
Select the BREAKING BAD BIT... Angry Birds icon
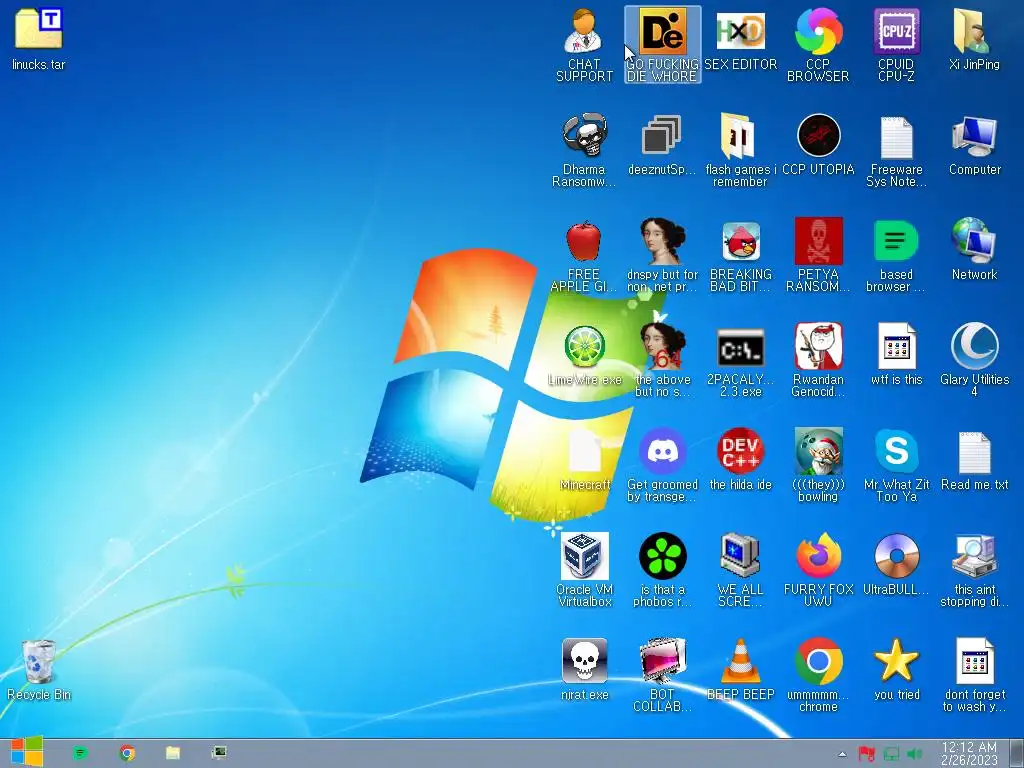click(x=740, y=242)
